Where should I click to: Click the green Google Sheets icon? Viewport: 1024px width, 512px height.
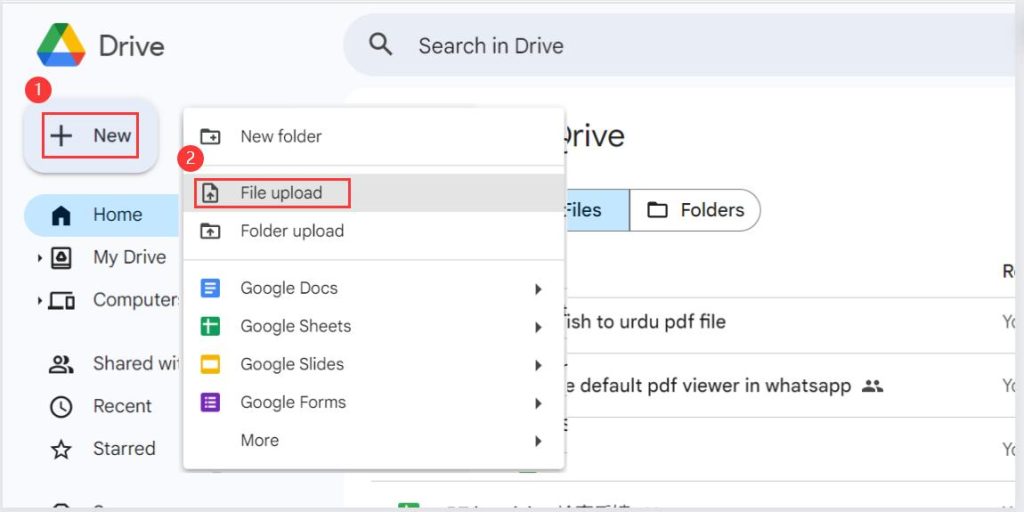pyautogui.click(x=210, y=326)
